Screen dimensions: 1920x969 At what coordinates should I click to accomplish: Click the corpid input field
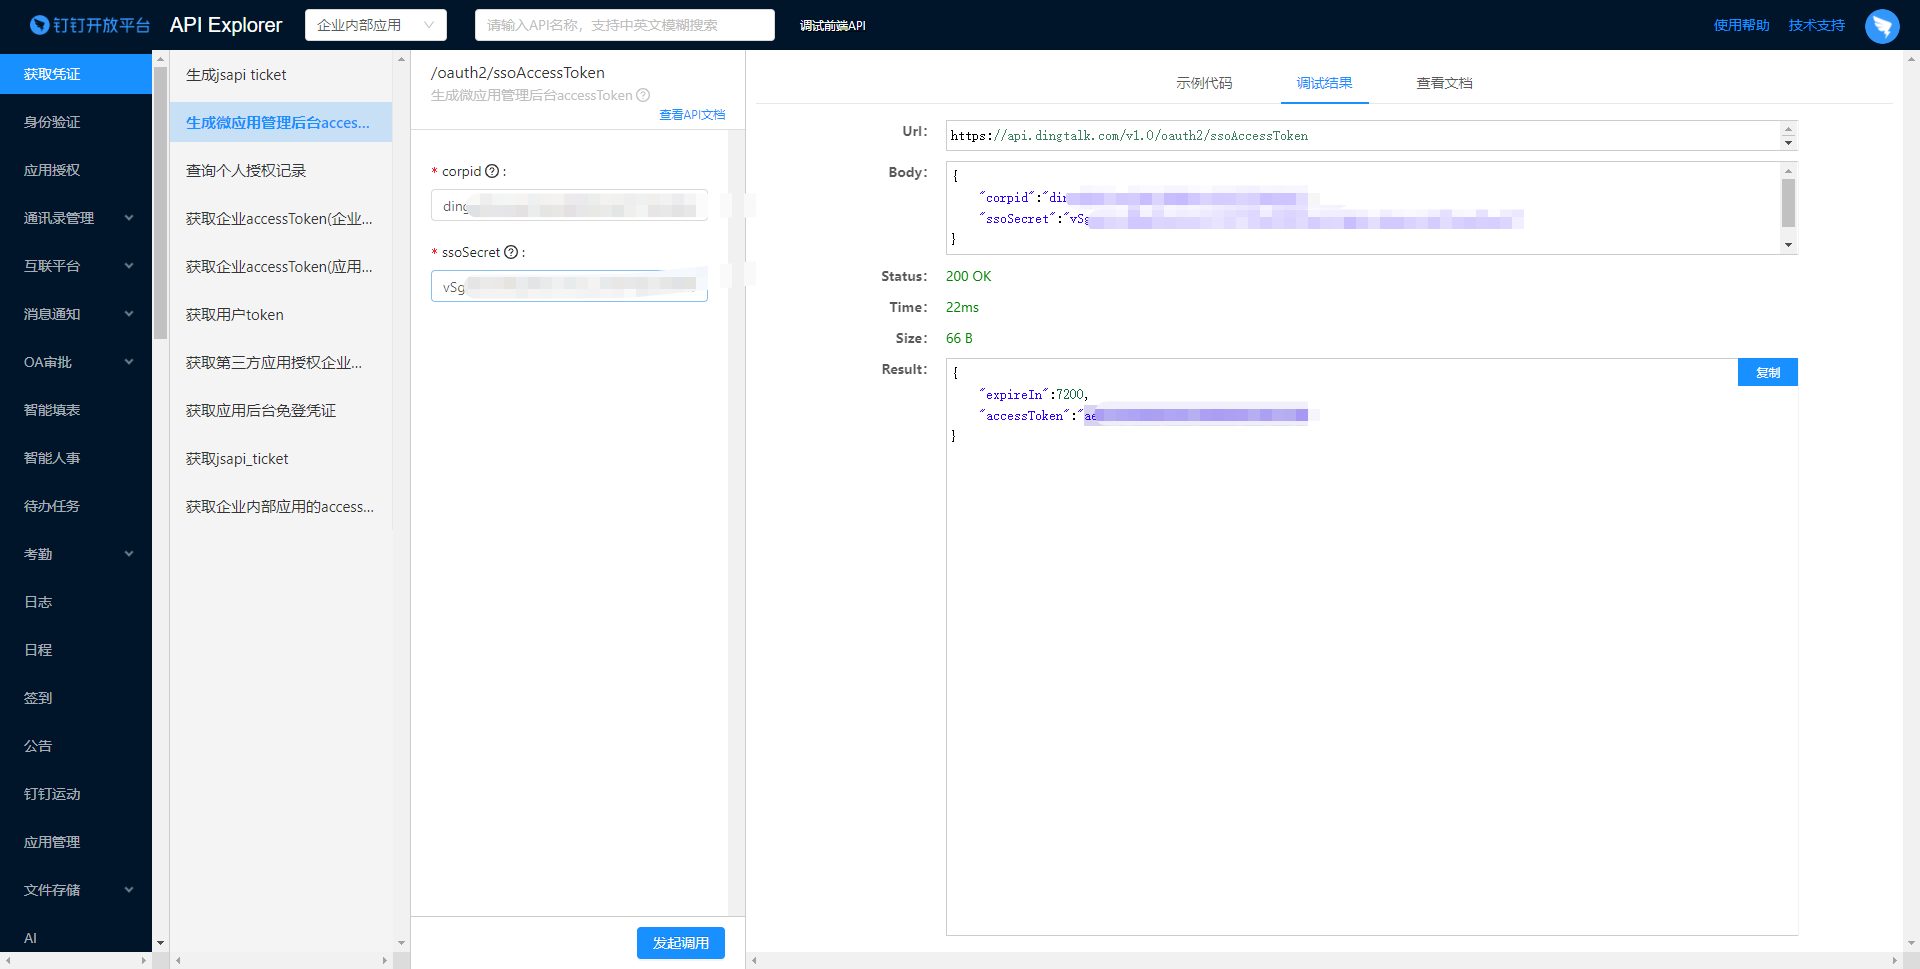pyautogui.click(x=569, y=206)
